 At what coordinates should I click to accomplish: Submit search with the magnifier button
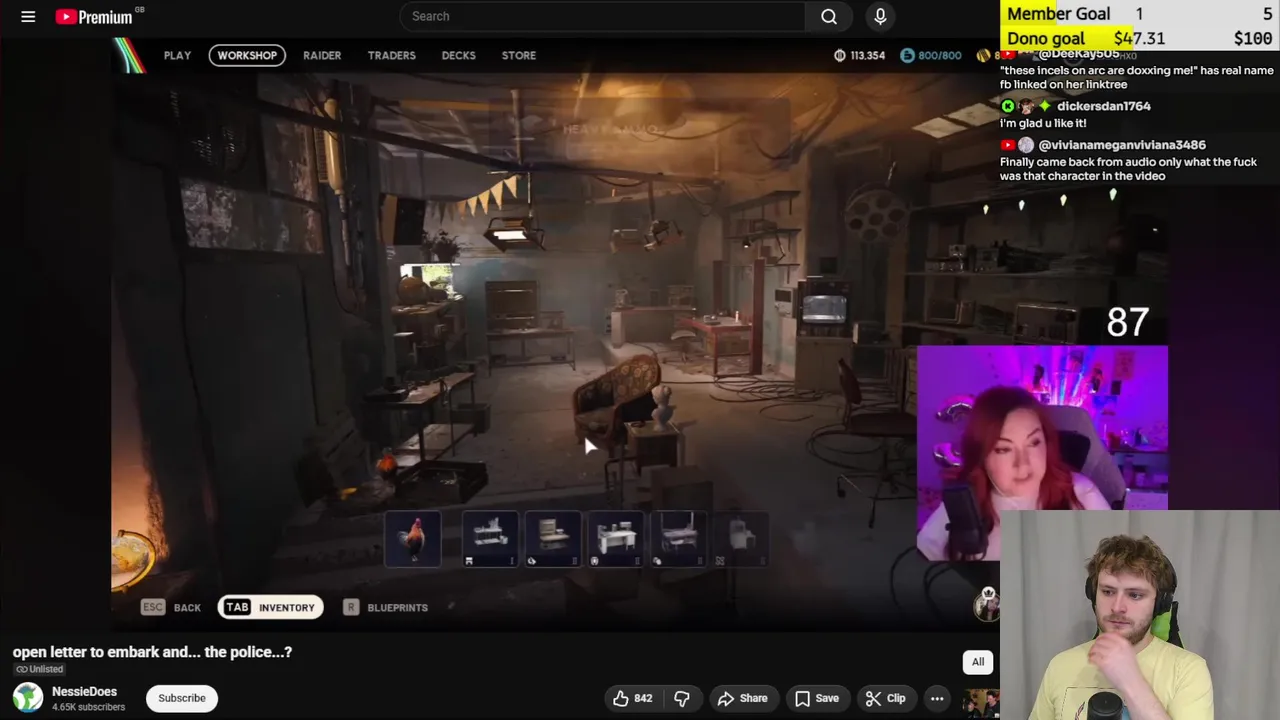coord(829,16)
